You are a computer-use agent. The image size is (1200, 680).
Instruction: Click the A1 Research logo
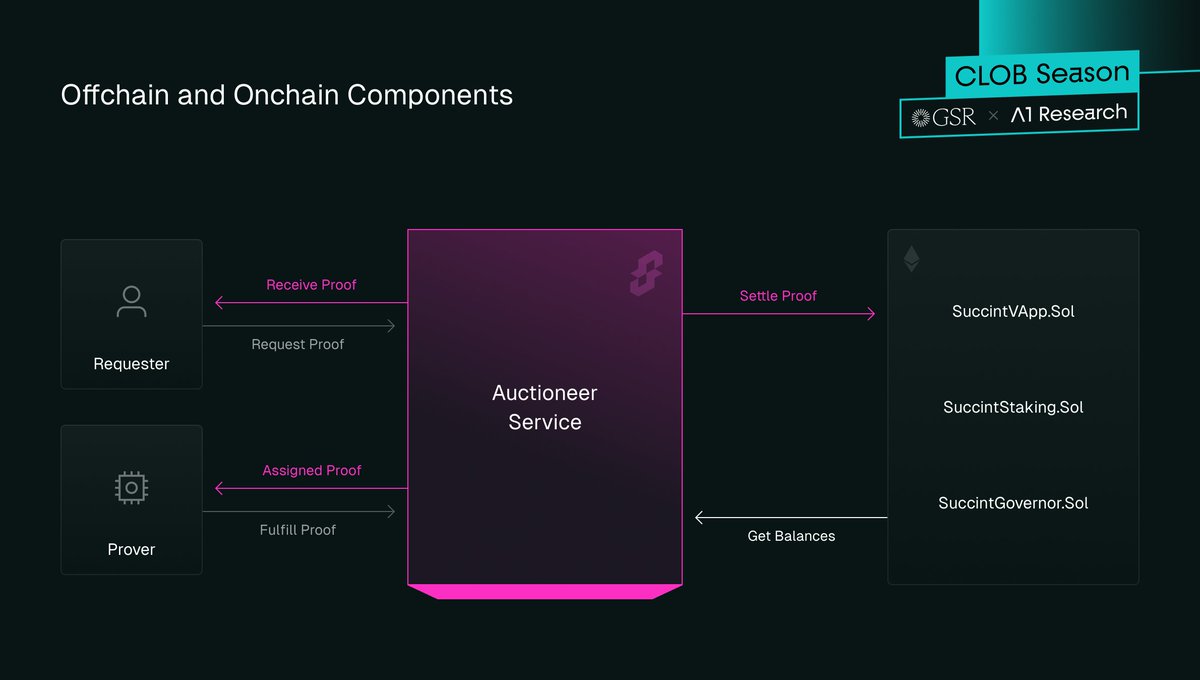(x=1068, y=114)
